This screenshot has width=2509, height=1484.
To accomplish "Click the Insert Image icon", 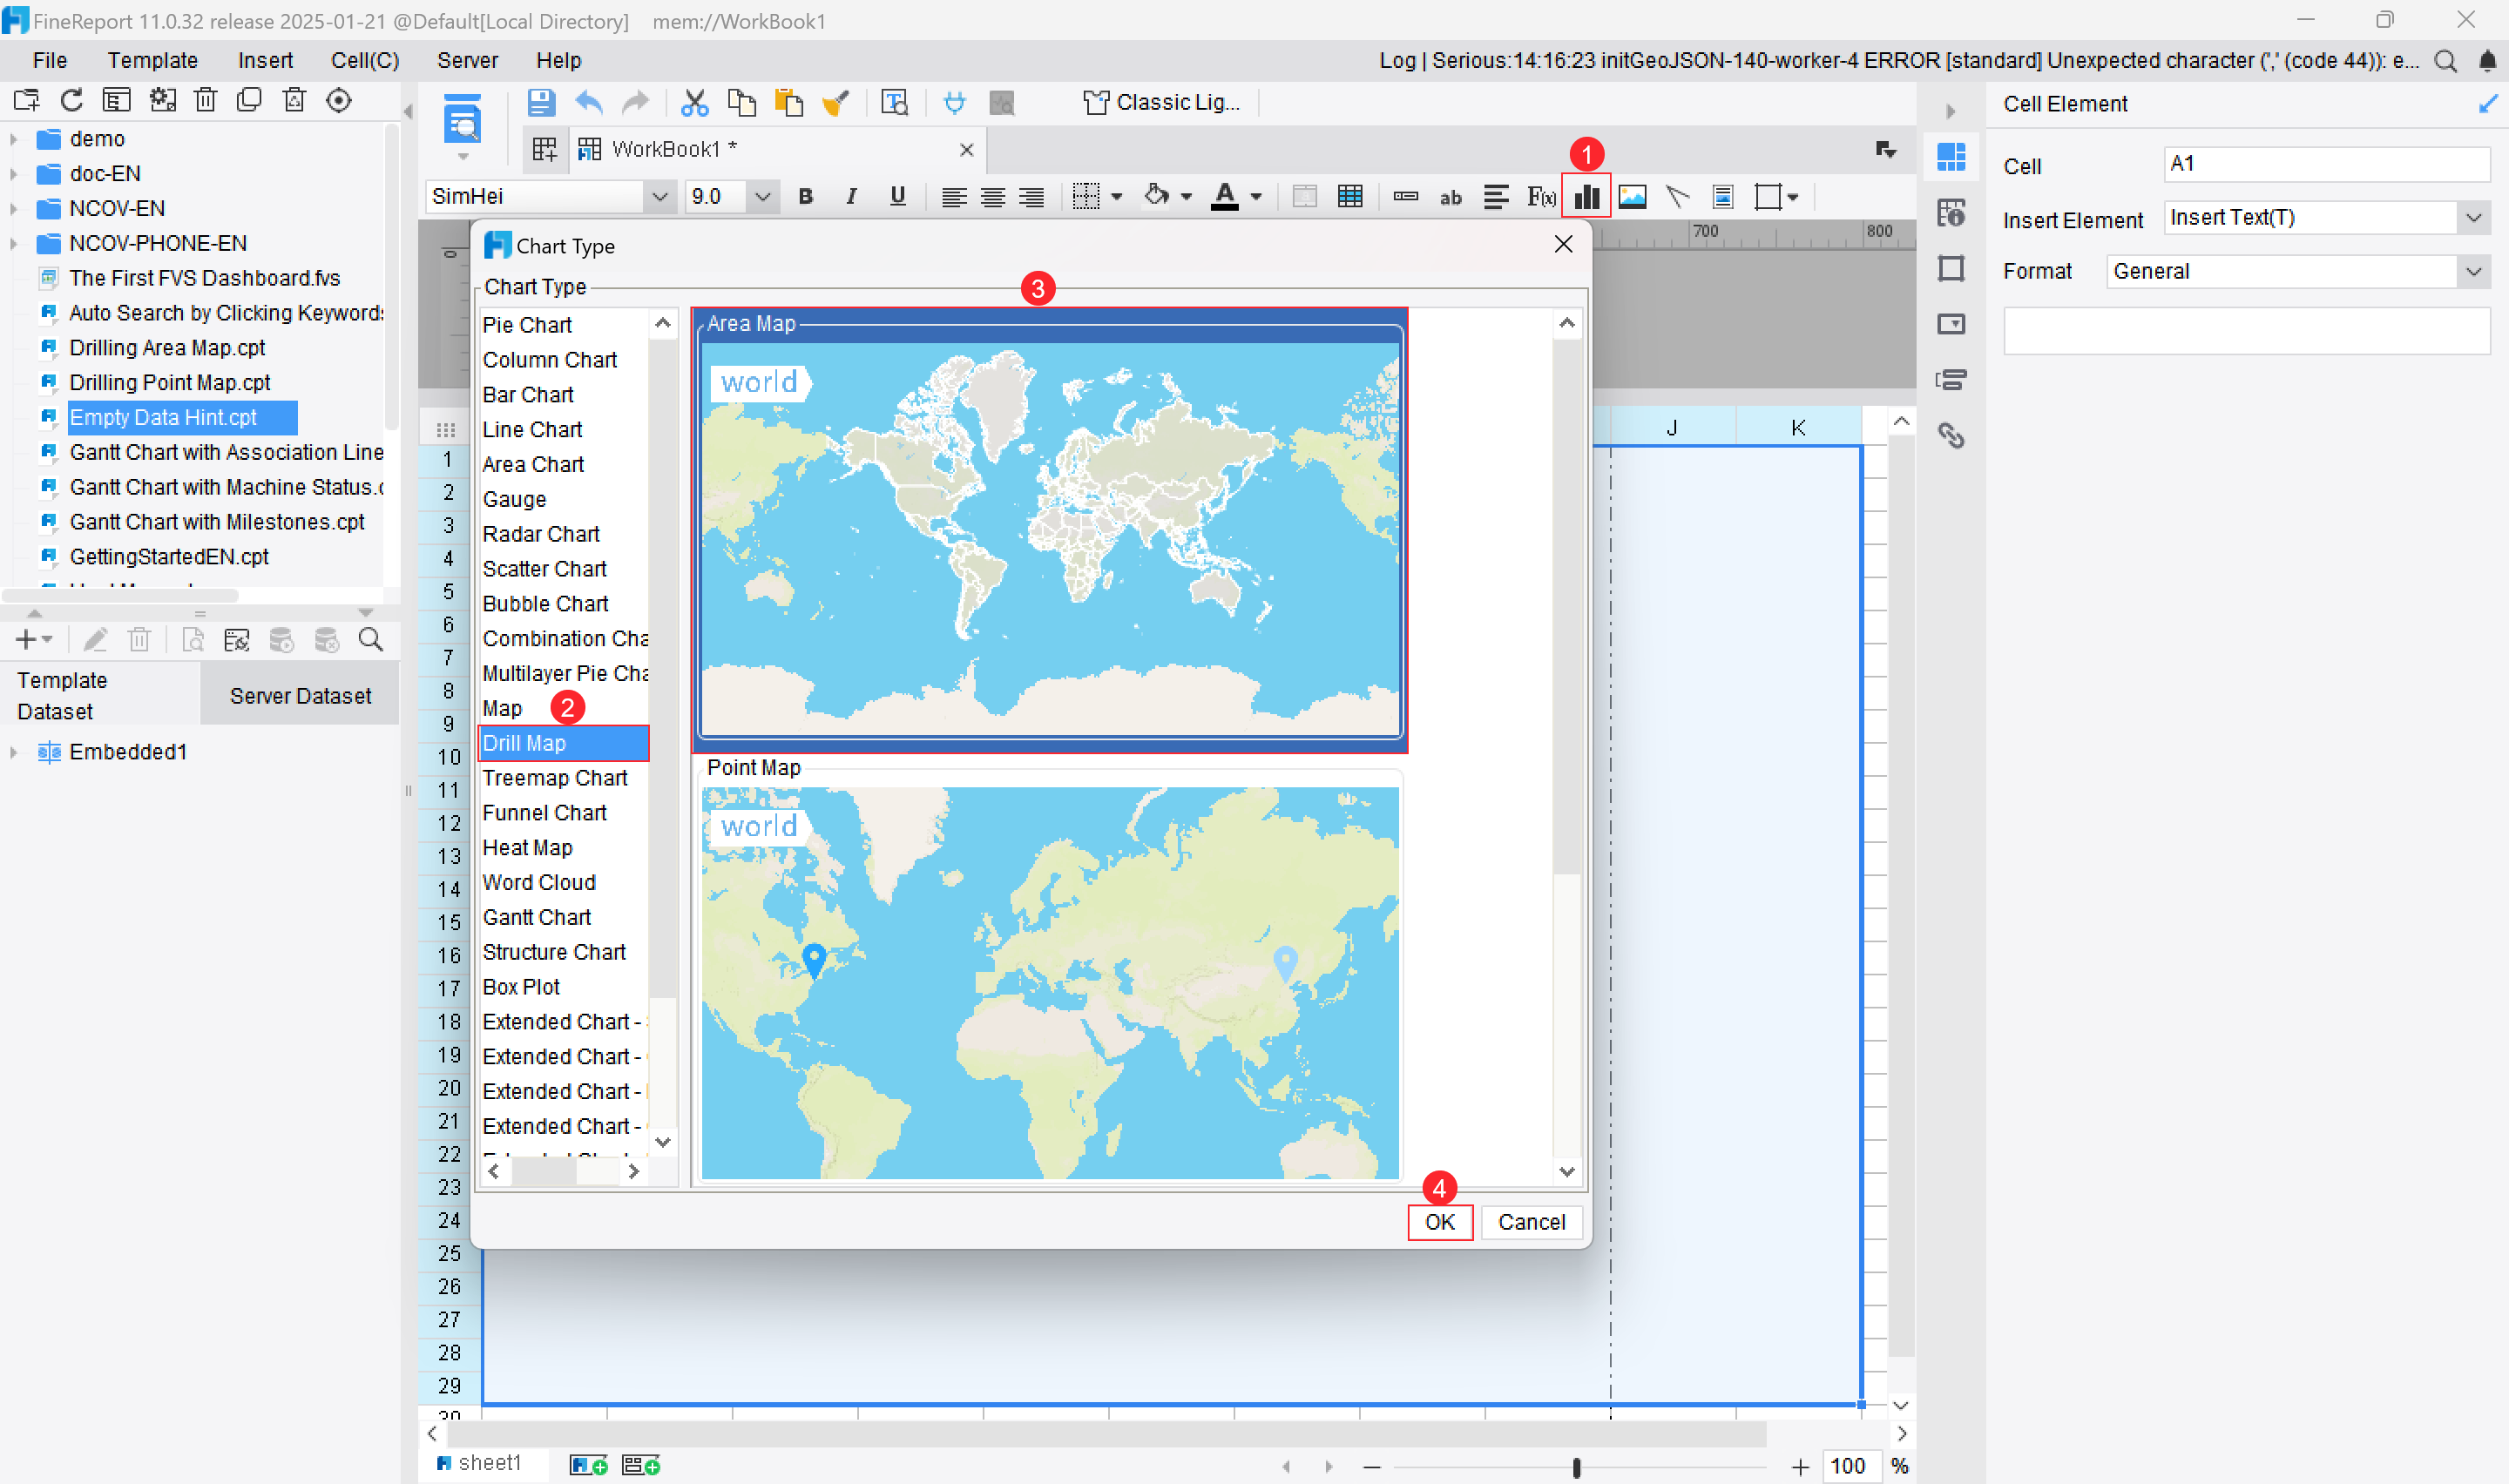I will tap(1632, 197).
